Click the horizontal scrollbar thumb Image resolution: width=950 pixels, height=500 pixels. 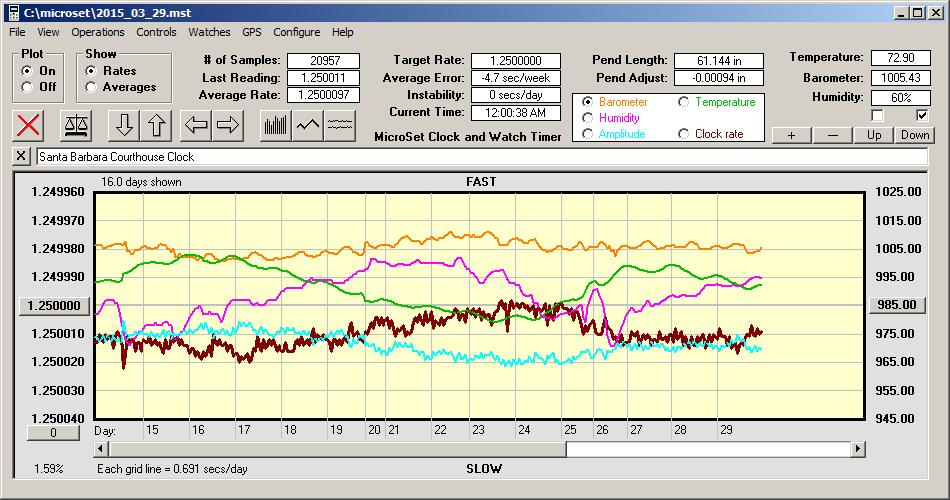coord(337,449)
